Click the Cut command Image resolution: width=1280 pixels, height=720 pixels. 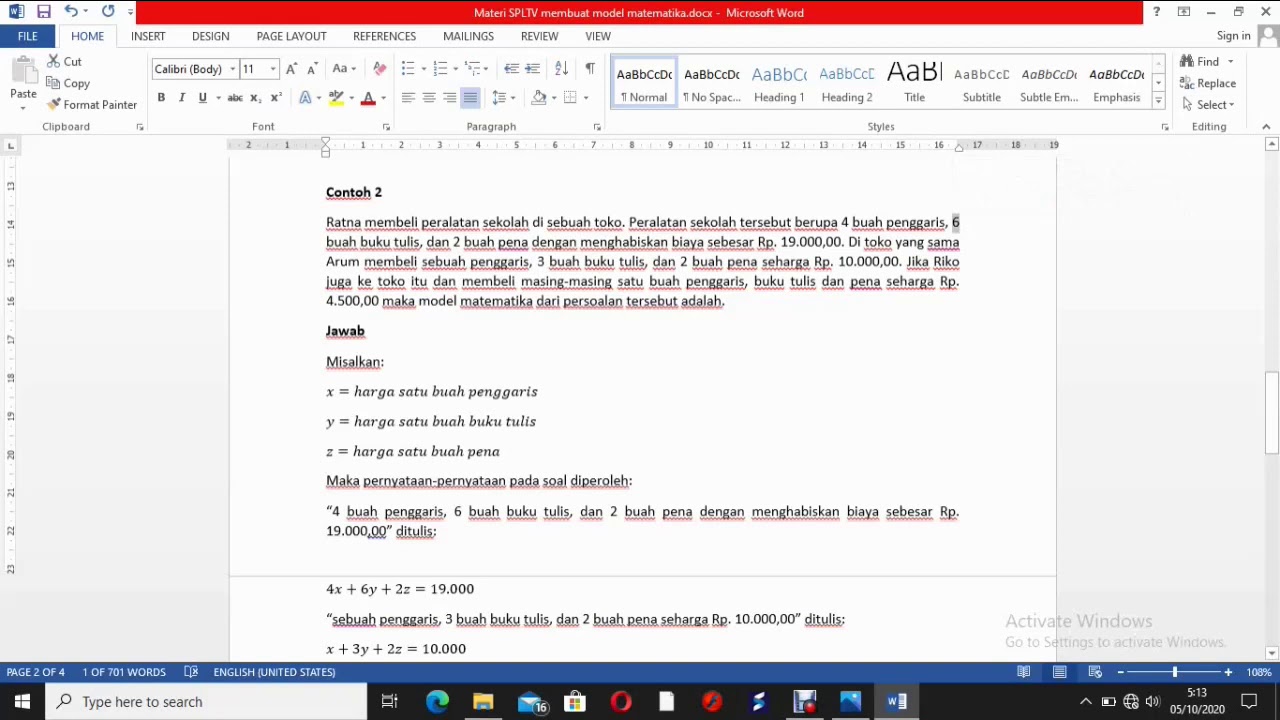click(64, 62)
